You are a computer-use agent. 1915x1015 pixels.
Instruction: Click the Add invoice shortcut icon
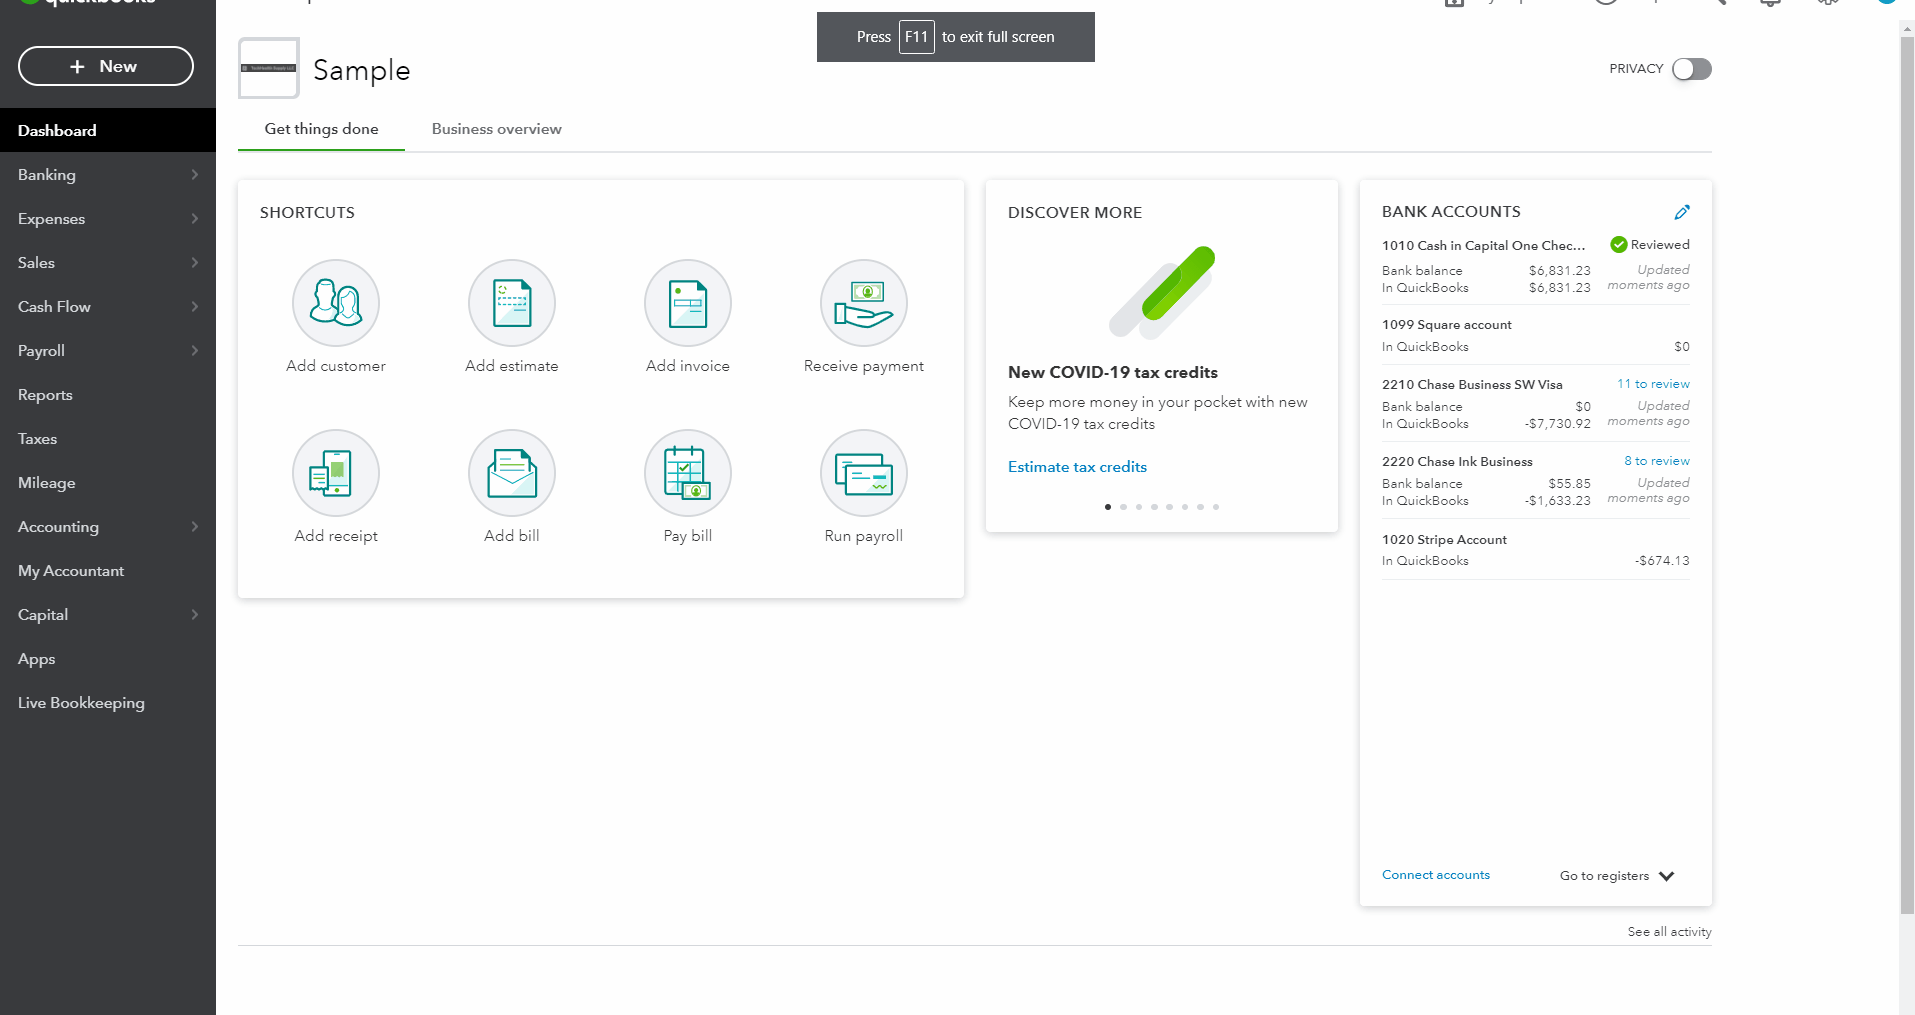(688, 303)
